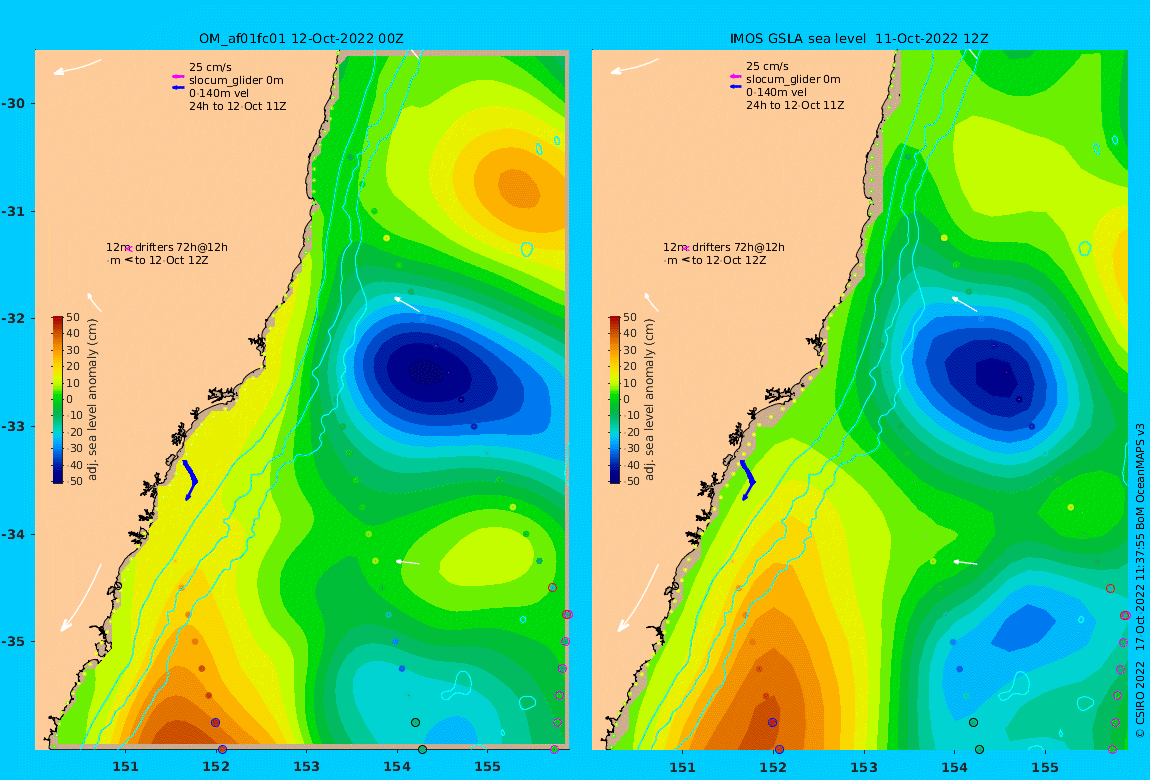This screenshot has height=780, width=1150.
Task: Click the green circle marker near 154 on left map
Action: [x=416, y=723]
